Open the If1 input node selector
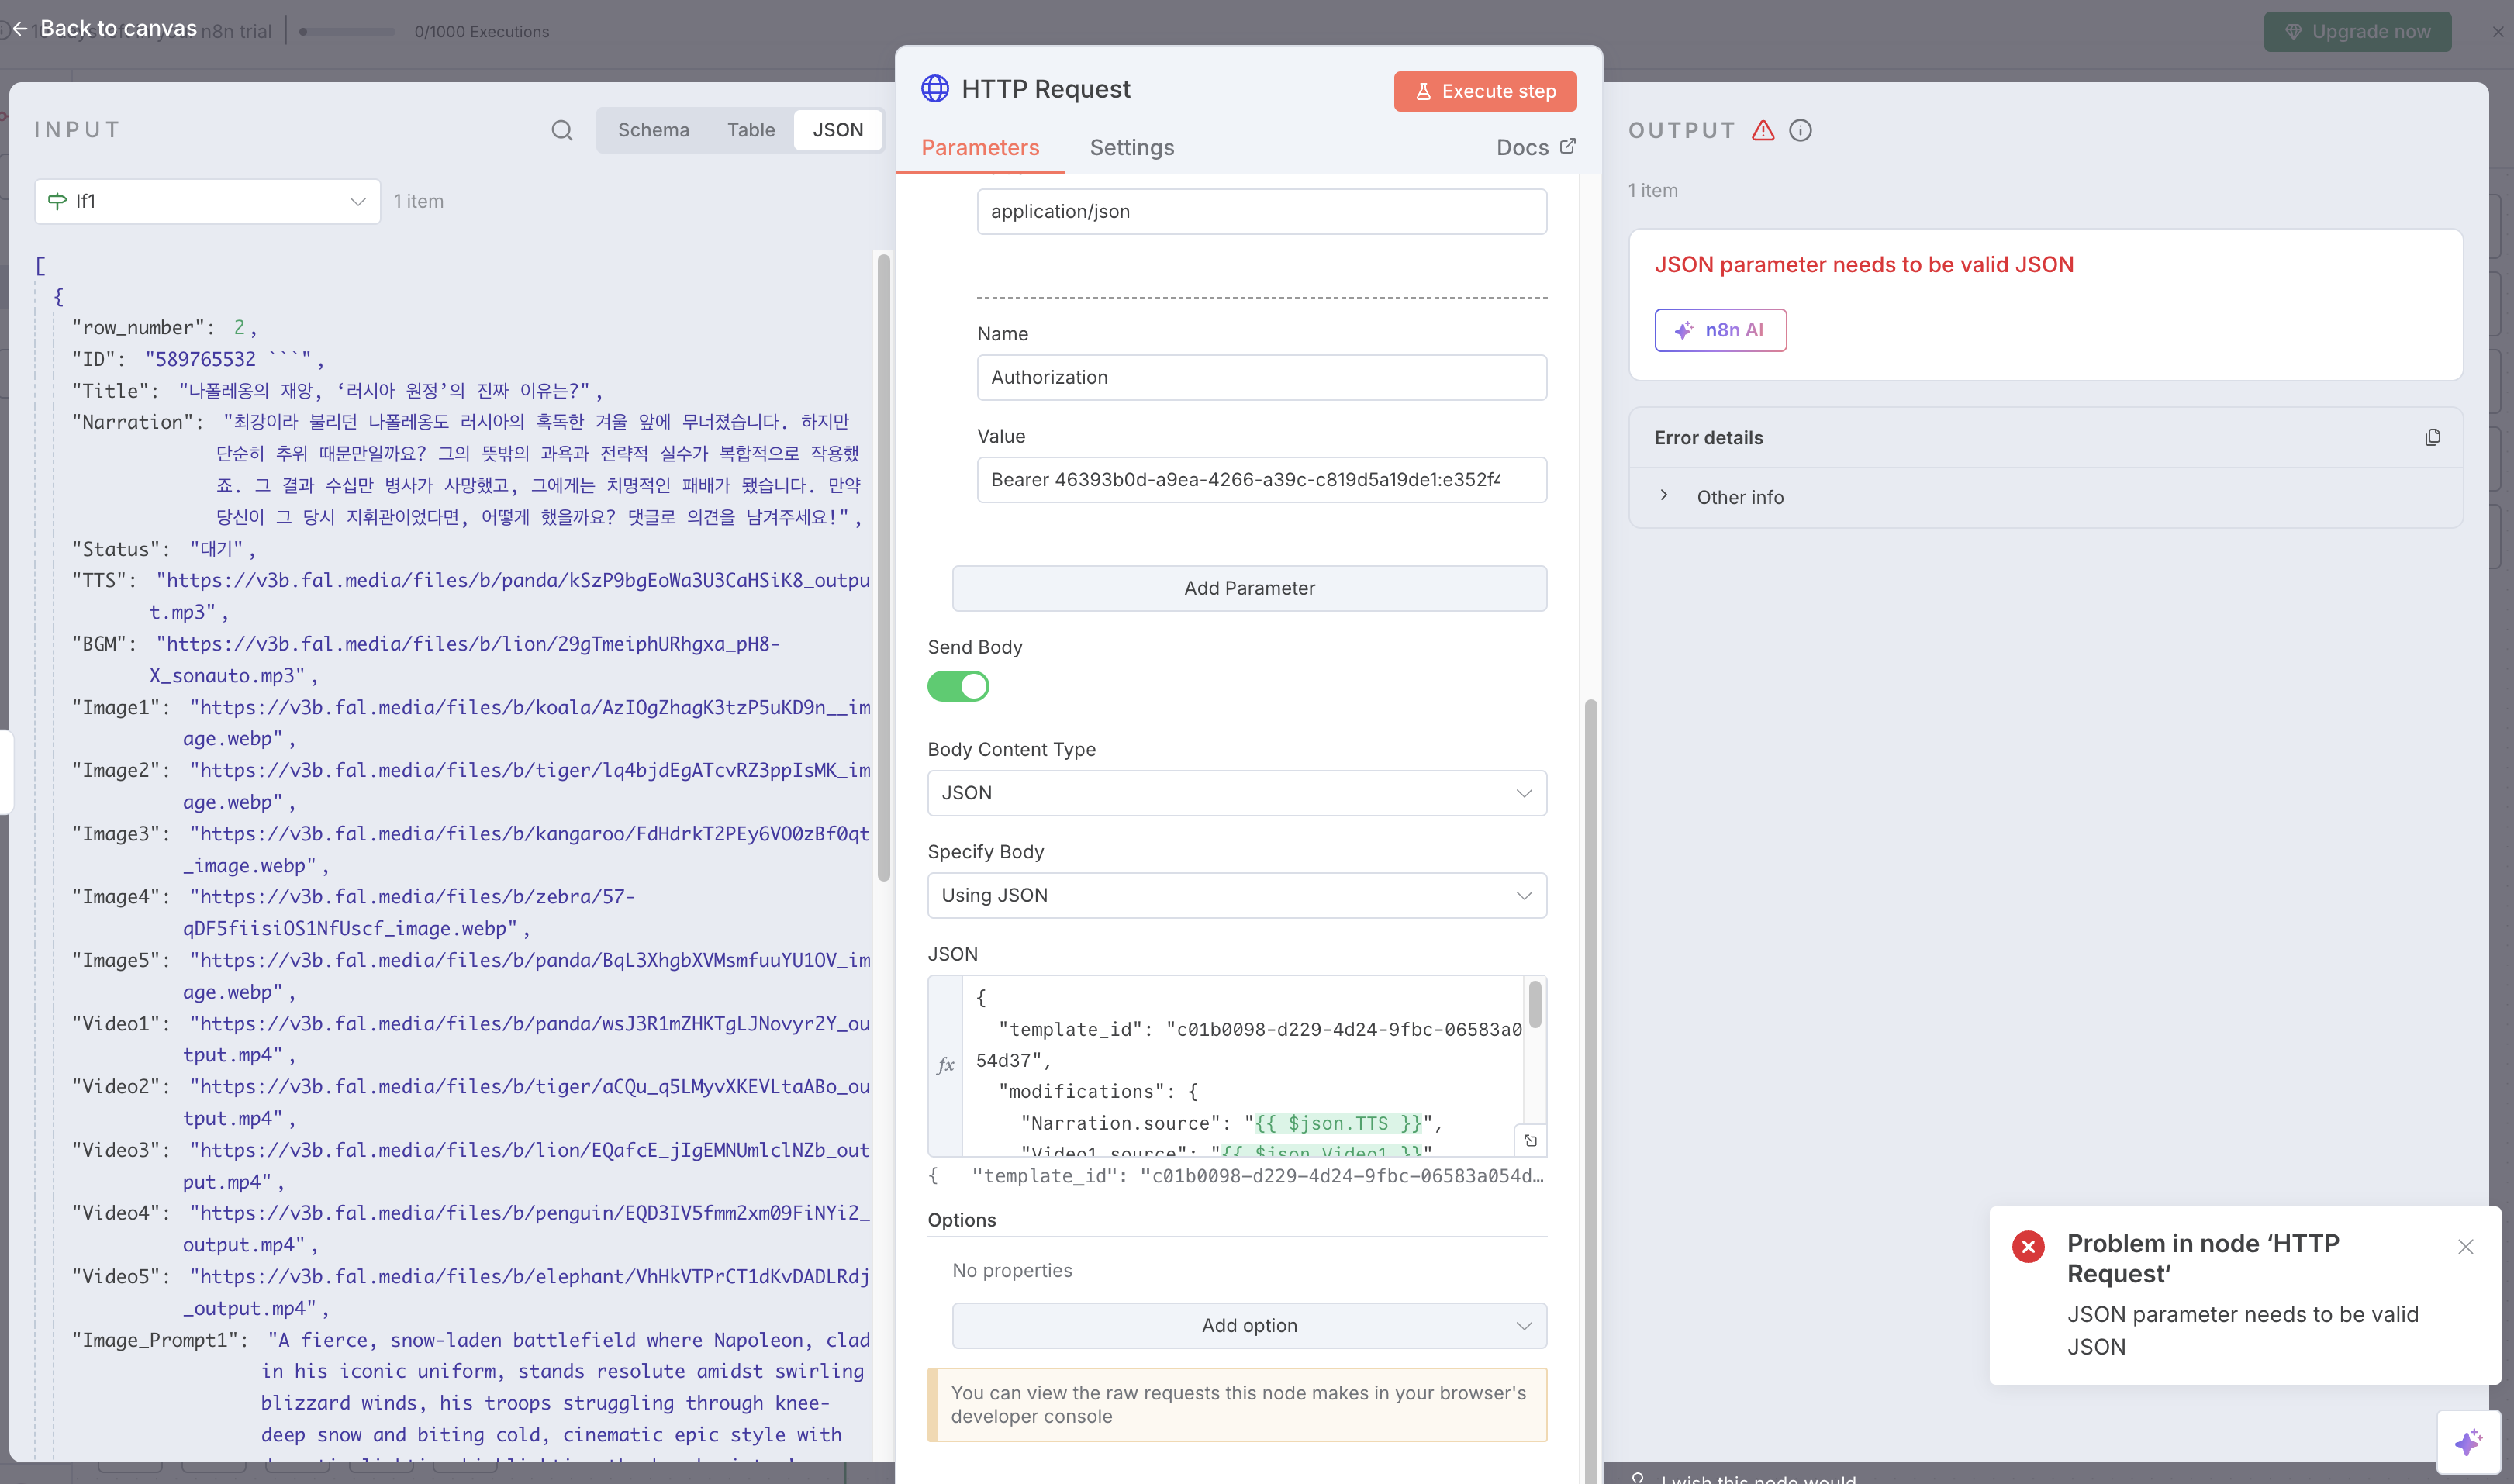 coord(207,201)
